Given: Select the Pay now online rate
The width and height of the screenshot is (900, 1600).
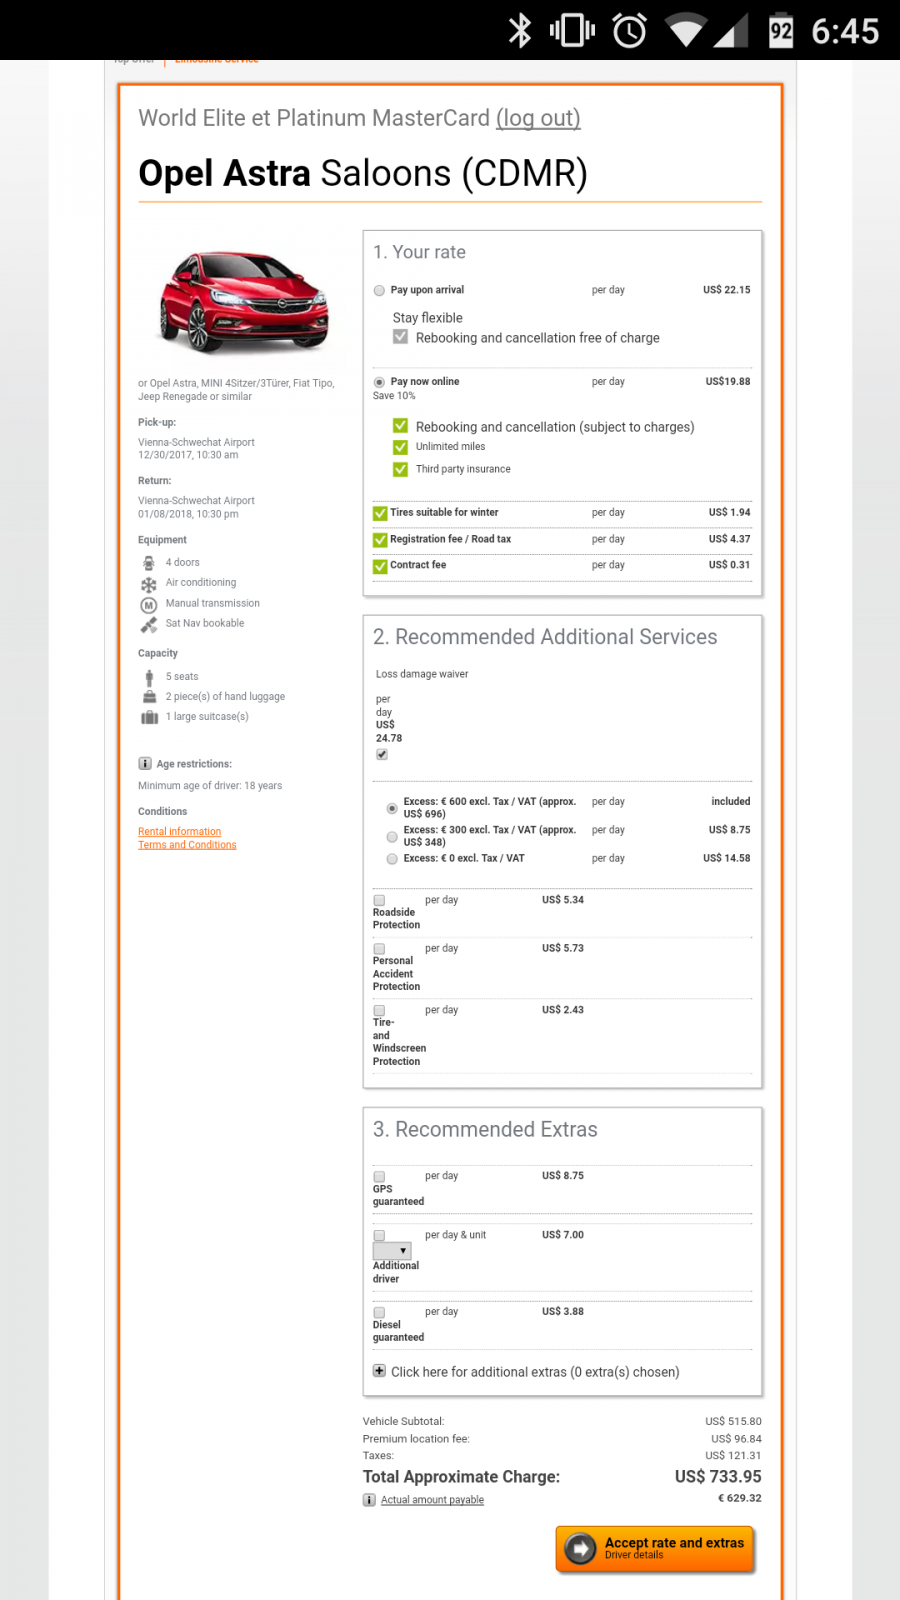Looking at the screenshot, I should [x=379, y=382].
